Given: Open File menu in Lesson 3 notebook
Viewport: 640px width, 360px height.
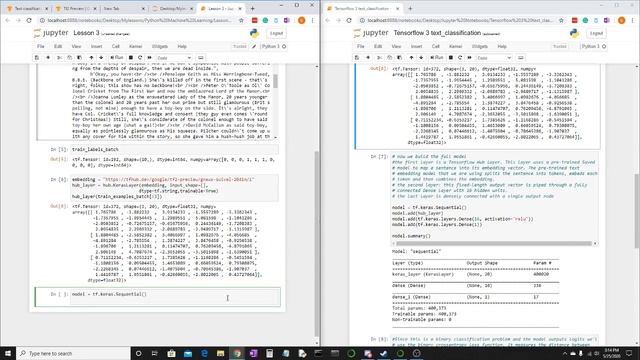Looking at the screenshot, I should [40, 47].
